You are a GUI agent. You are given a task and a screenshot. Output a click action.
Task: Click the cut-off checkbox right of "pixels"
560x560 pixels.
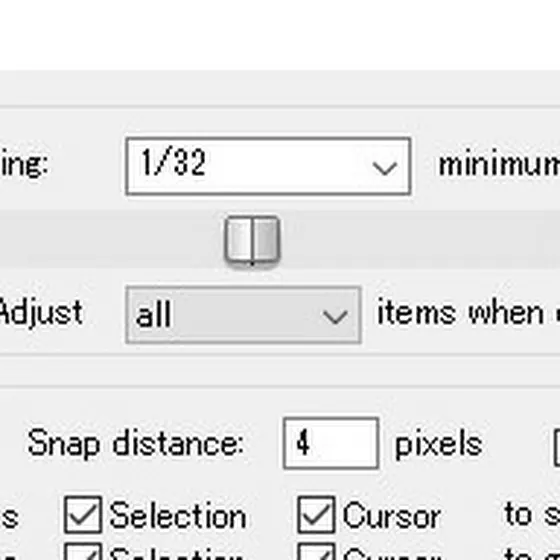tap(556, 448)
